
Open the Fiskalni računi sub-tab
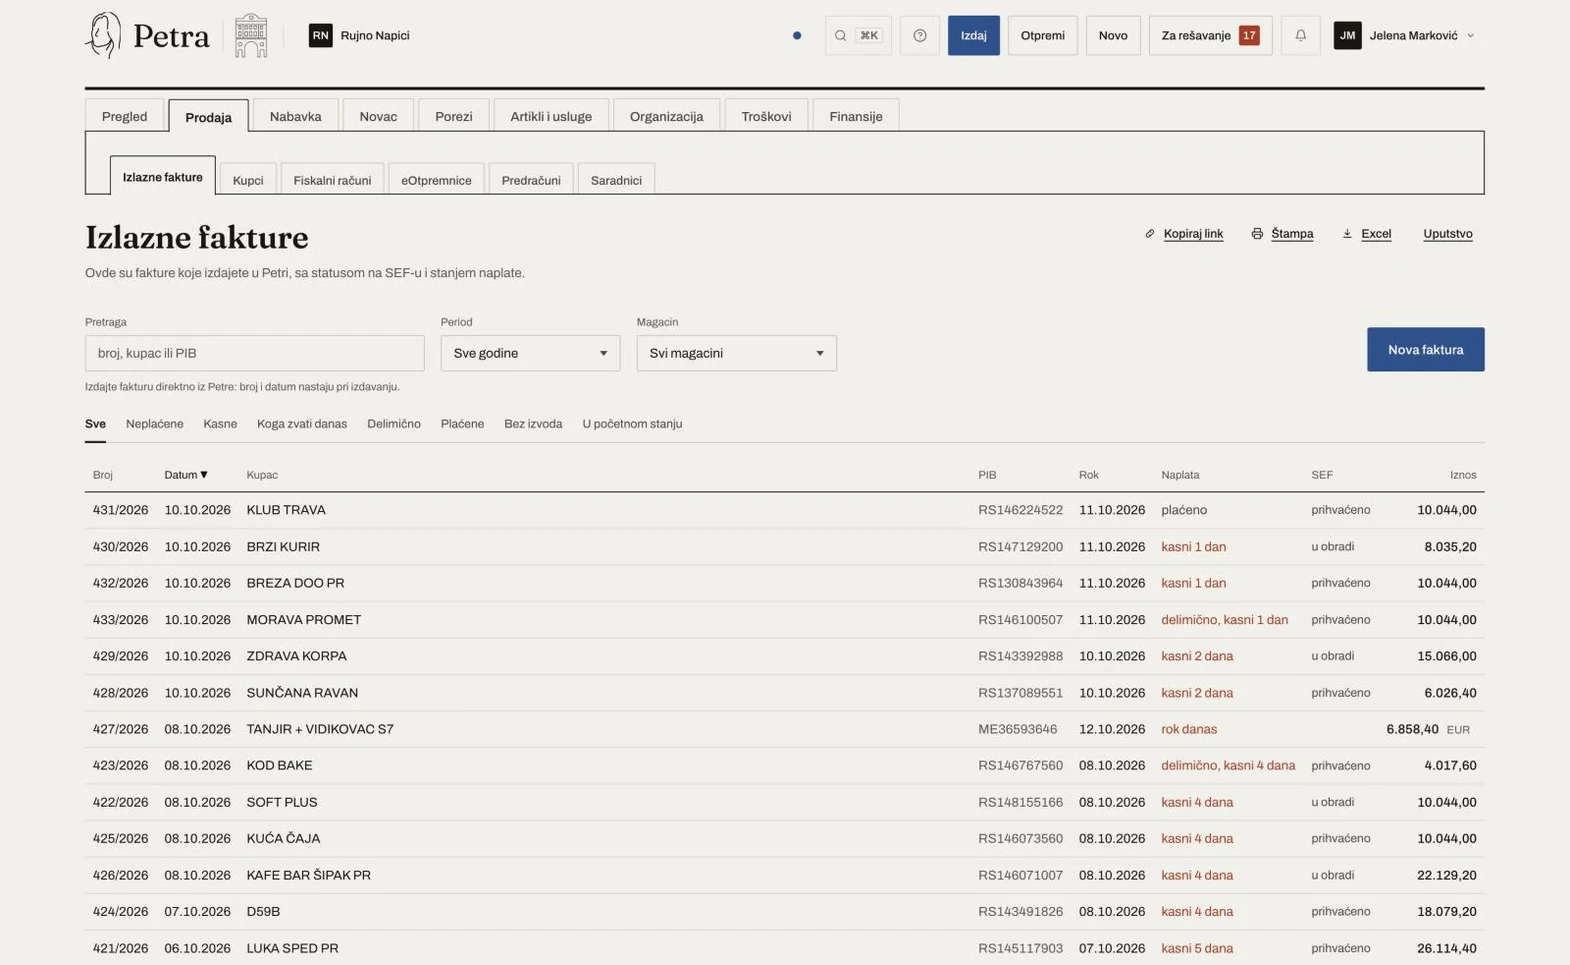(x=332, y=180)
